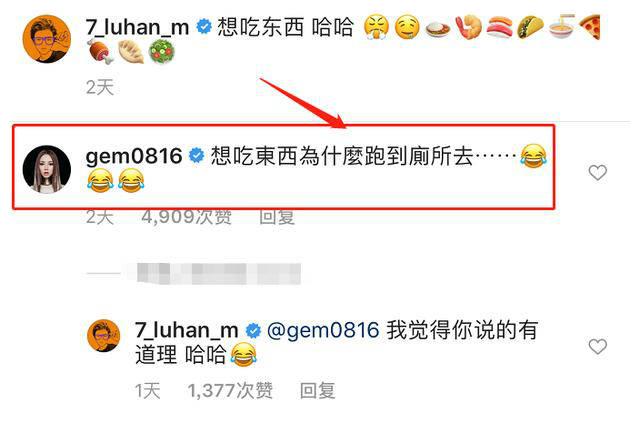This screenshot has height=424, width=640.
Task: Click the verified badge in the reply comment
Action: 253,330
